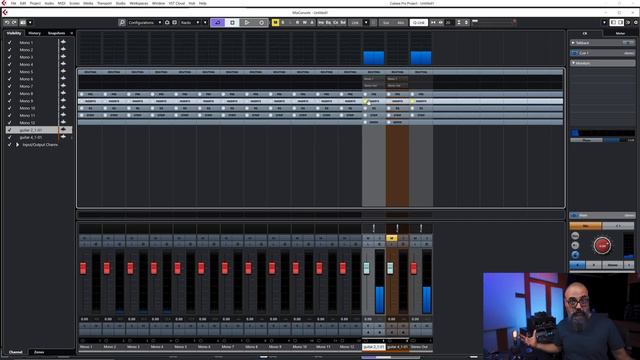Click the Abs button in toolbar
Image resolution: width=640 pixels, height=360 pixels.
click(401, 22)
